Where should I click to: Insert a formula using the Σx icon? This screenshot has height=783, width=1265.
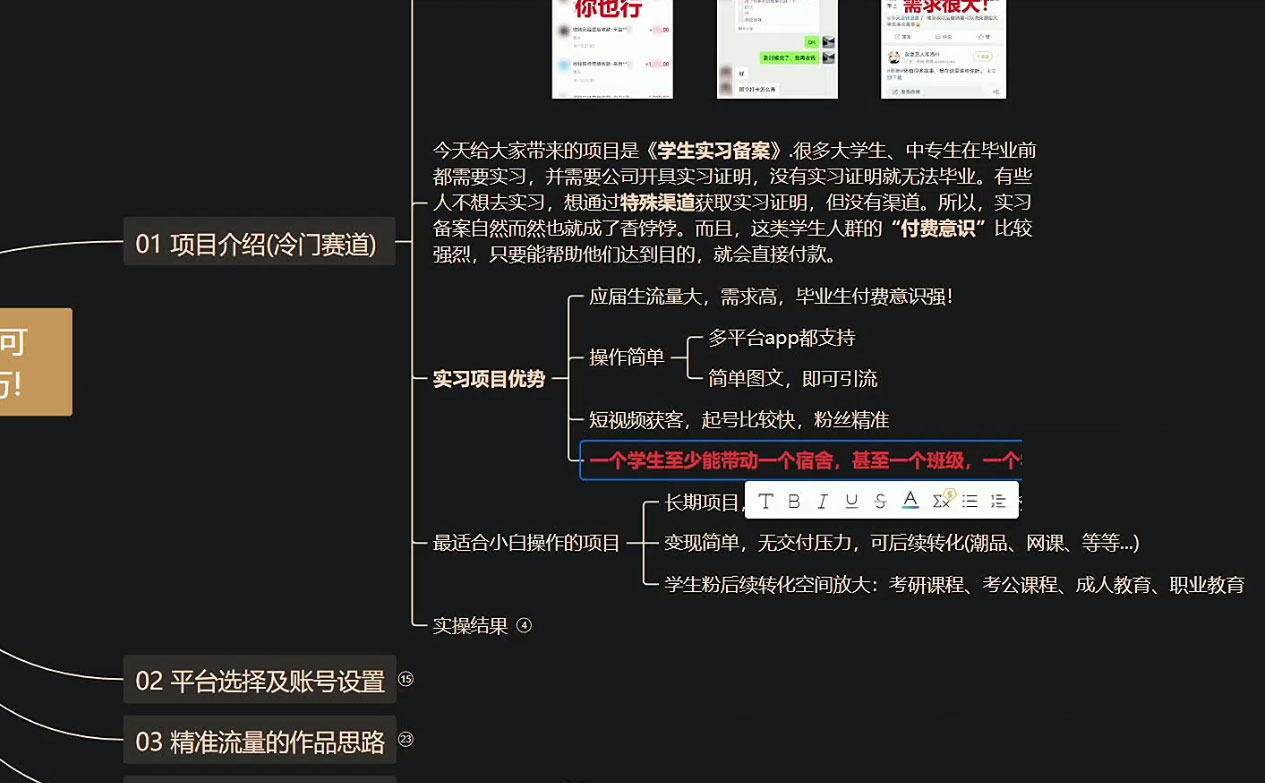click(x=942, y=501)
